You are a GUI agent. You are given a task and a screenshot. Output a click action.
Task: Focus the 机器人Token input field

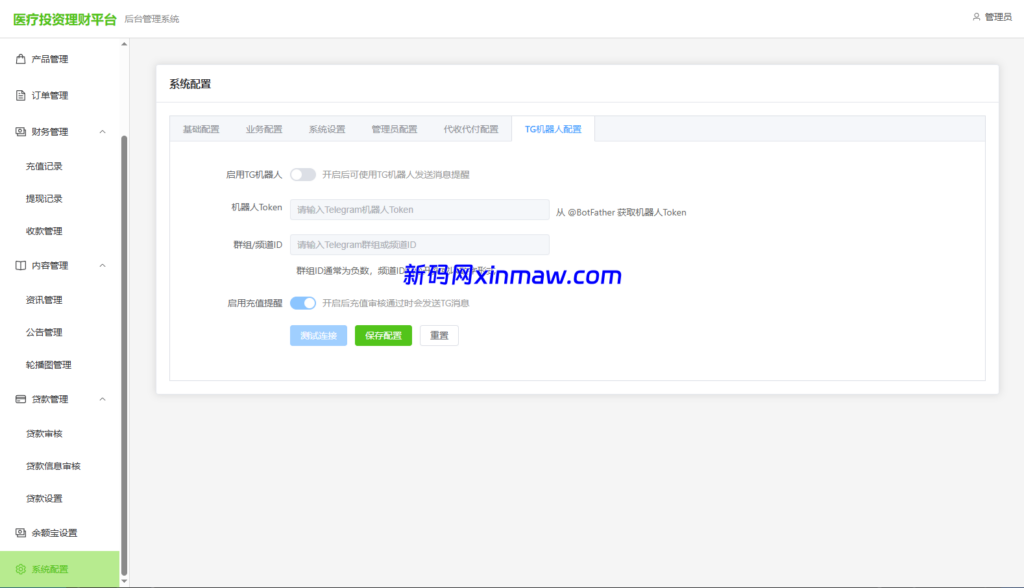point(419,210)
